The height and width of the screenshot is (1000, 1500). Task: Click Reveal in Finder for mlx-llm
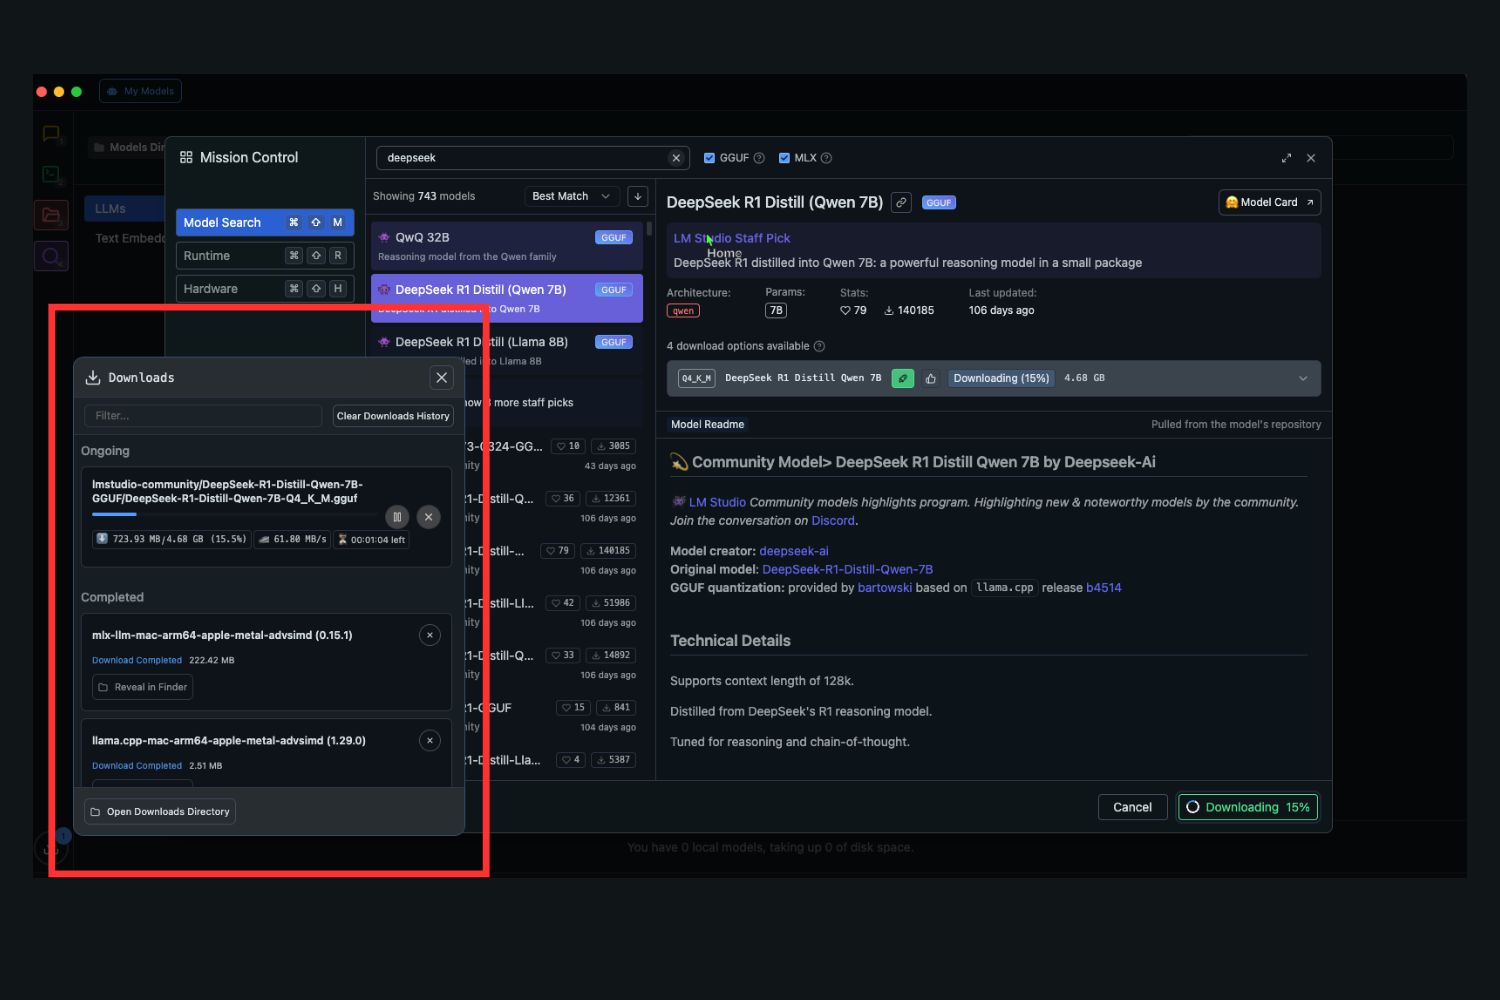pos(142,687)
